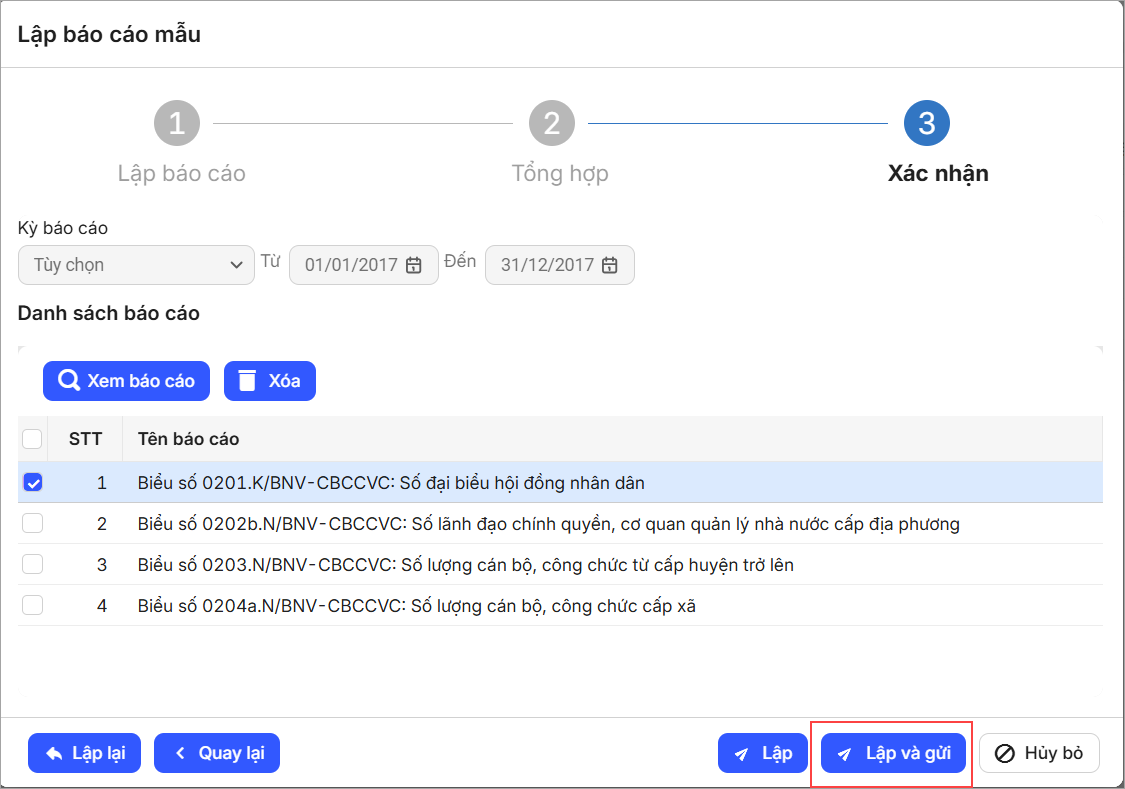Cancel with the Hủy bỏ button
This screenshot has width=1125, height=789.
(1039, 753)
